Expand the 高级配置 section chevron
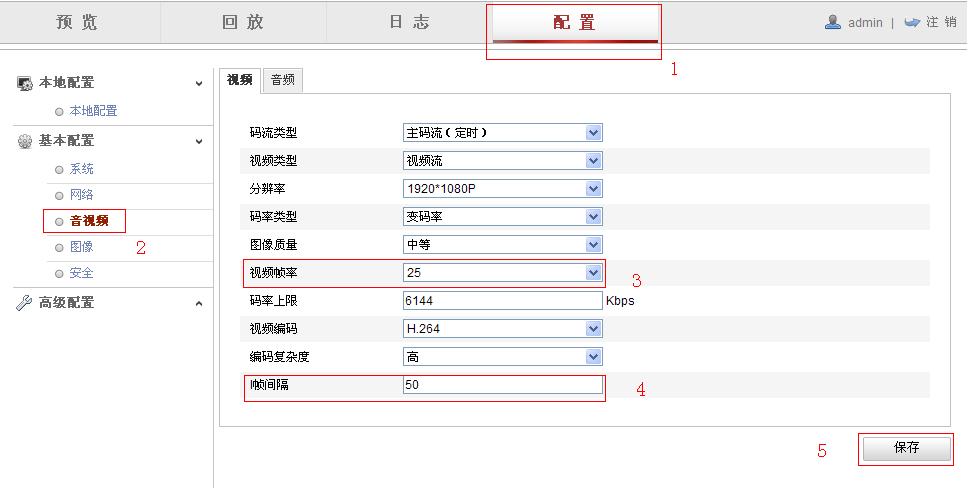Viewport: 967px width, 488px height. point(199,303)
